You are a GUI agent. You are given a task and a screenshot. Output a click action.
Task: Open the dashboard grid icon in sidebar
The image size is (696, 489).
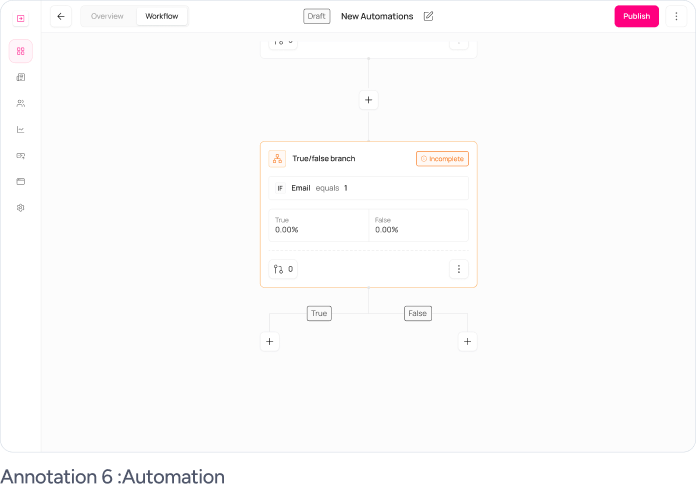[x=20, y=51]
